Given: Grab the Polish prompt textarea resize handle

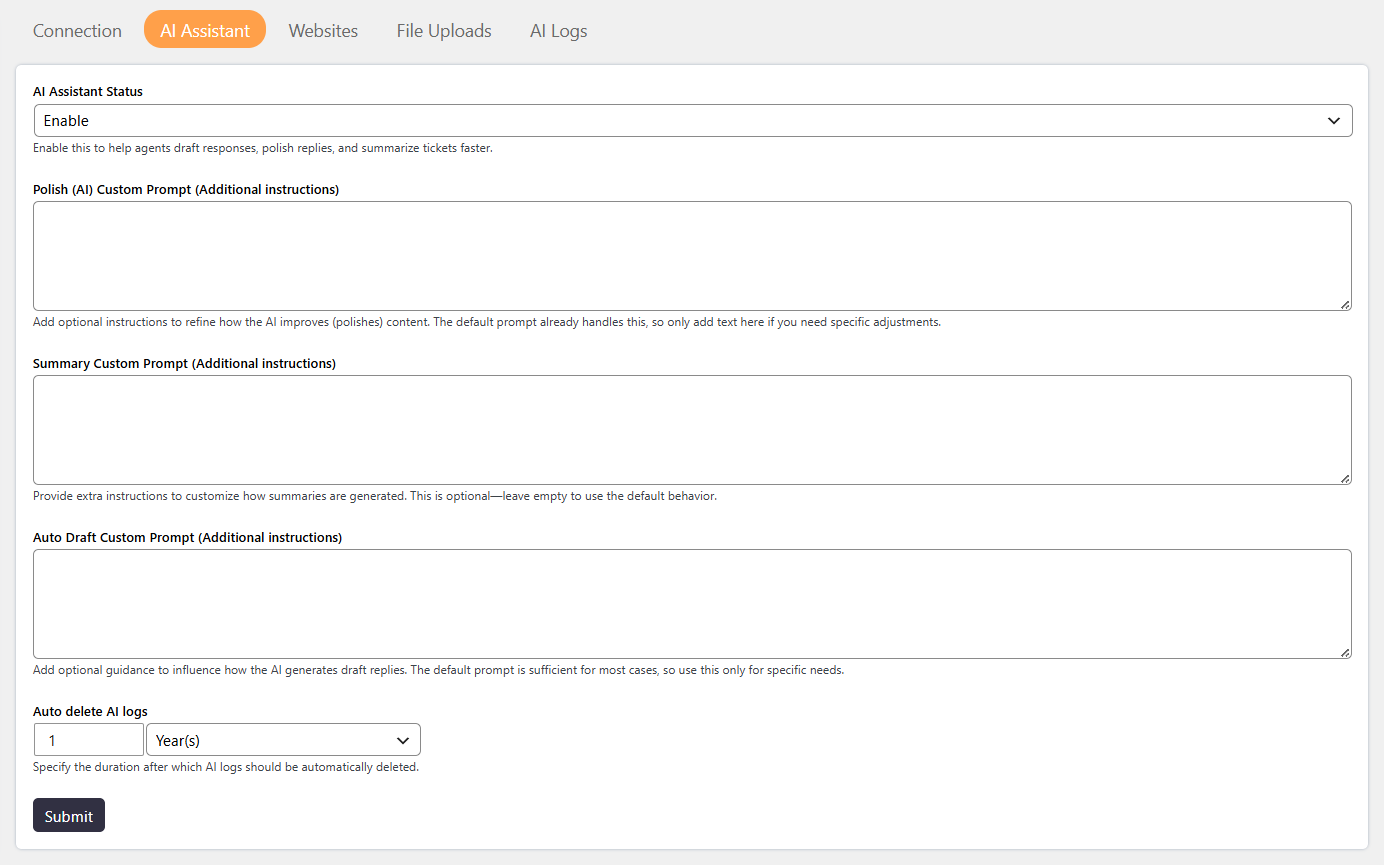Looking at the screenshot, I should click(x=1345, y=304).
